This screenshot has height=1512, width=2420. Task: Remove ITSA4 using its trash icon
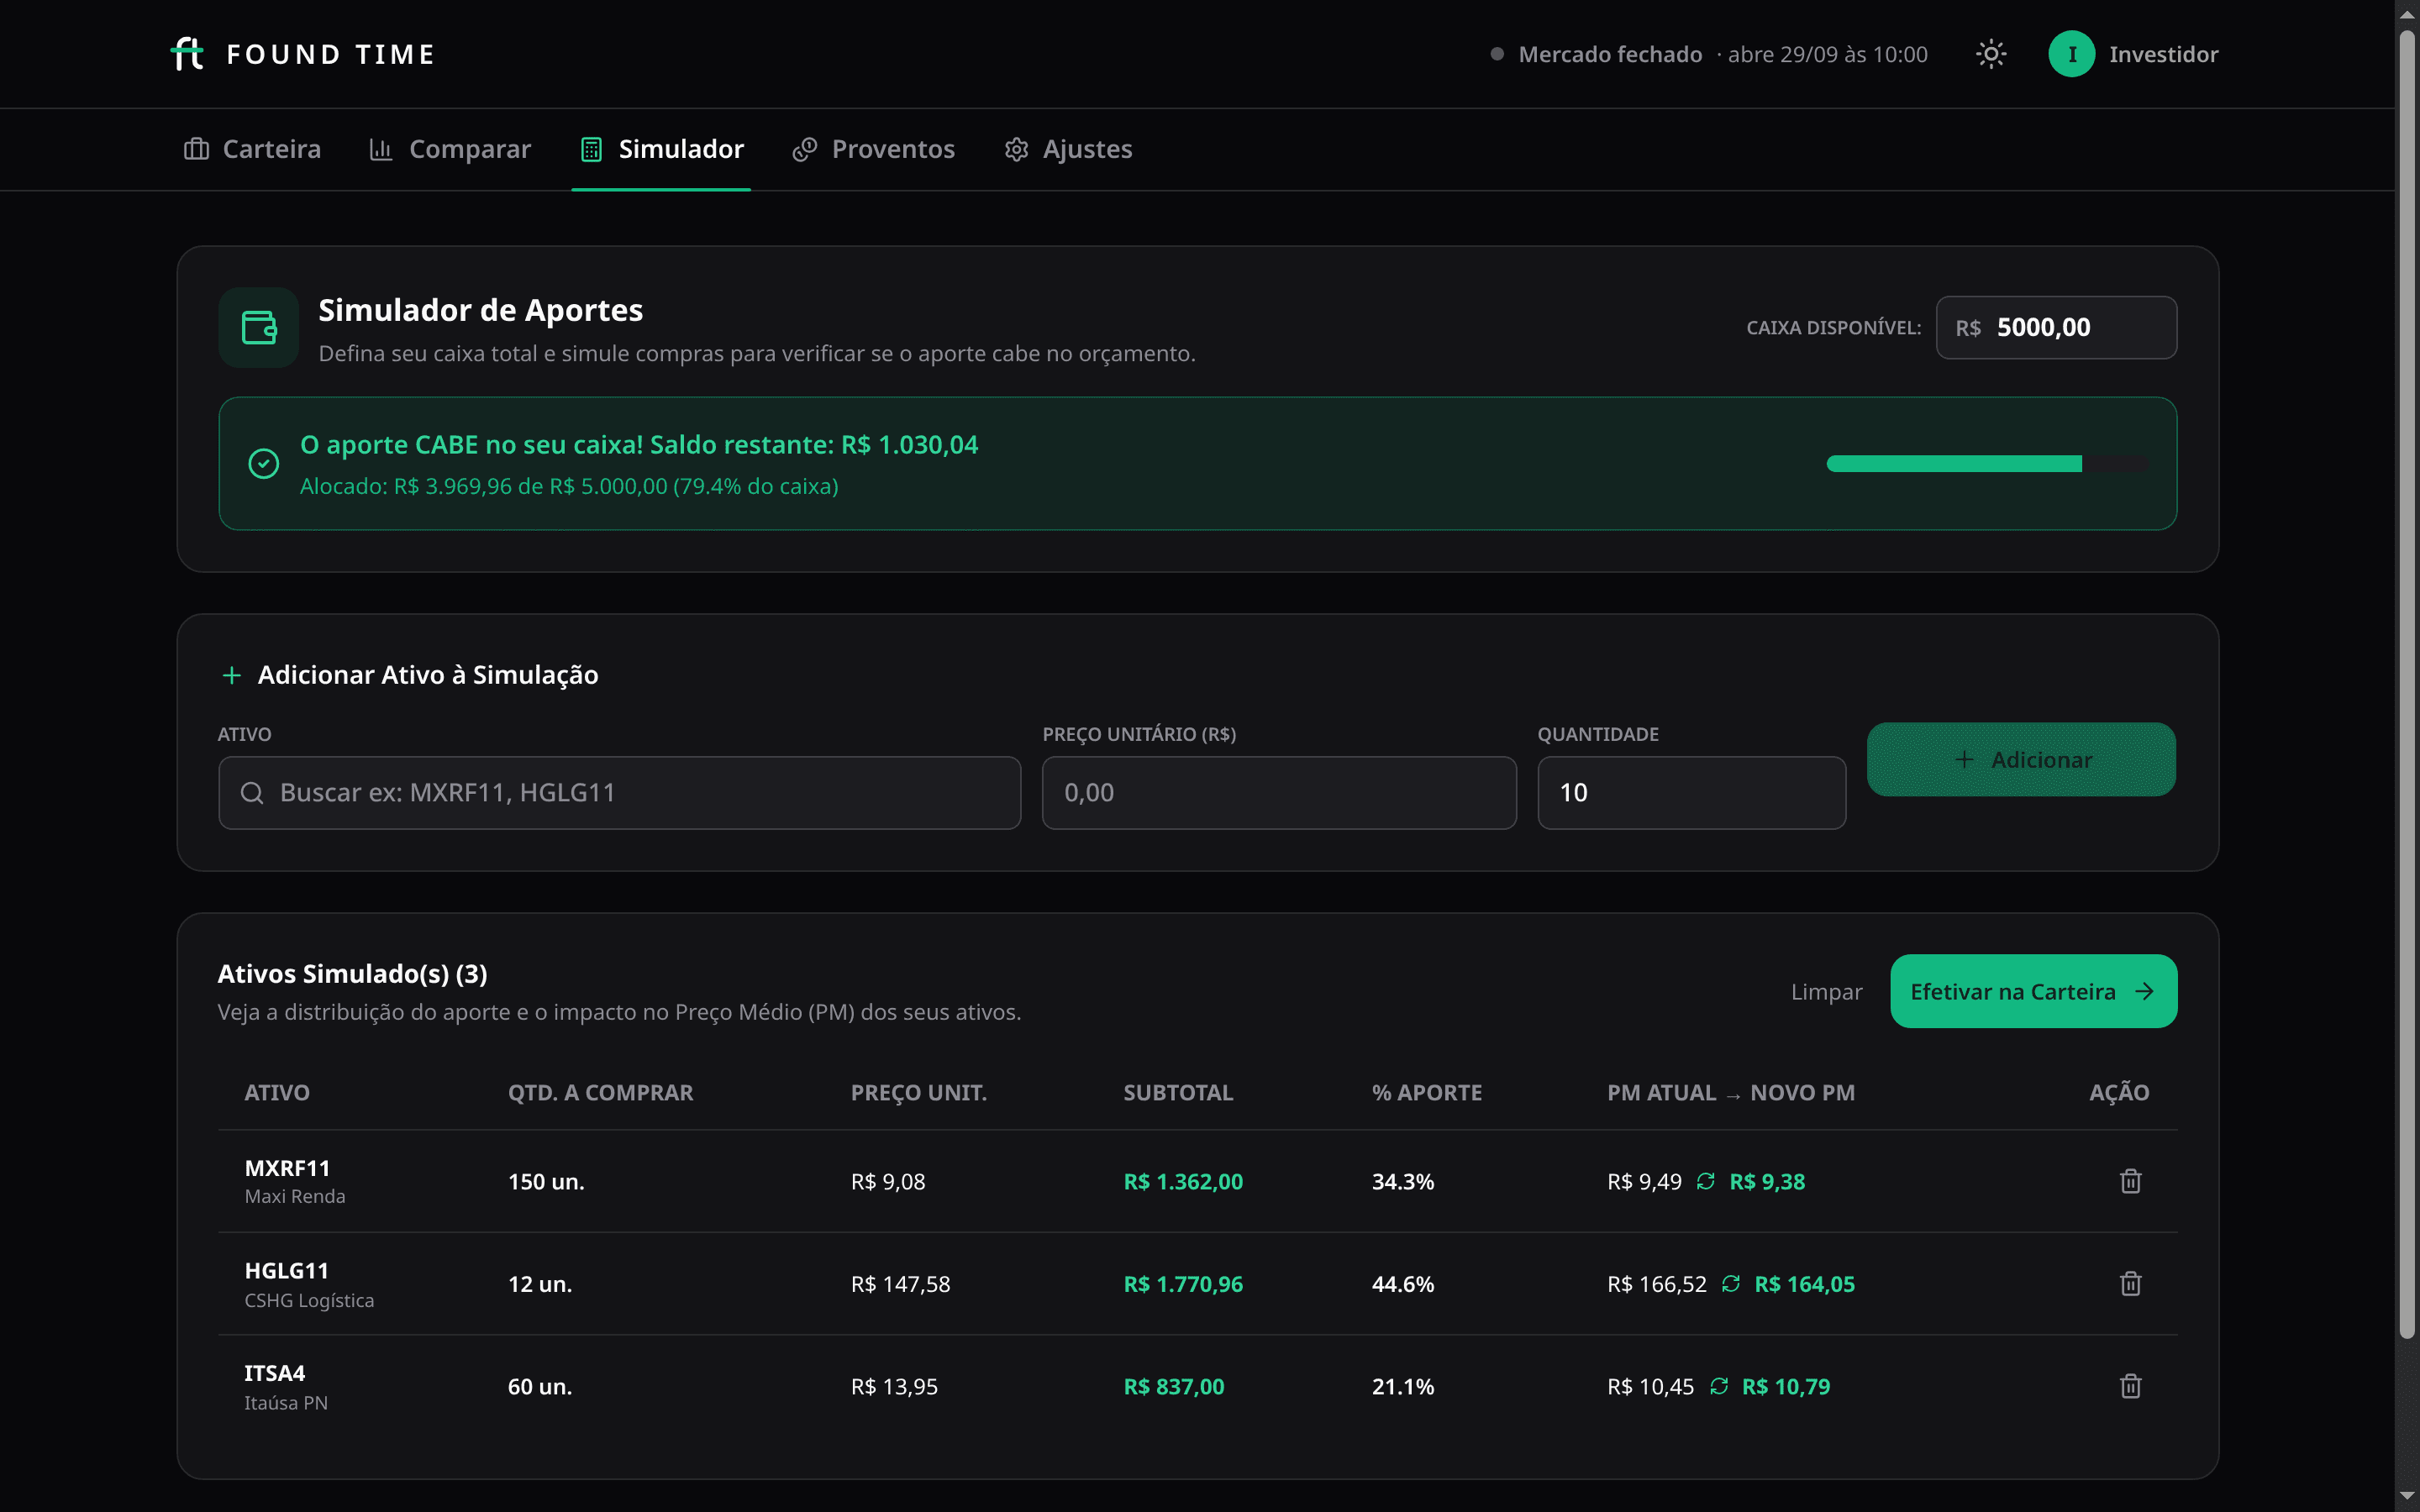click(2130, 1386)
